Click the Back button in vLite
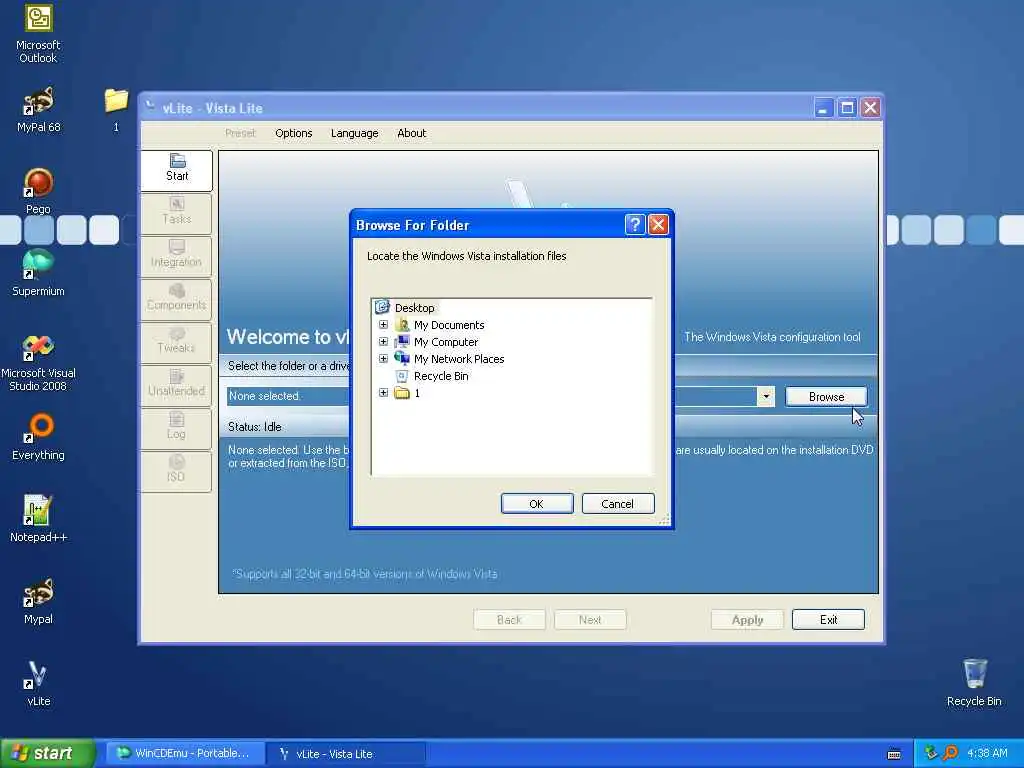The height and width of the screenshot is (768, 1024). pos(509,620)
